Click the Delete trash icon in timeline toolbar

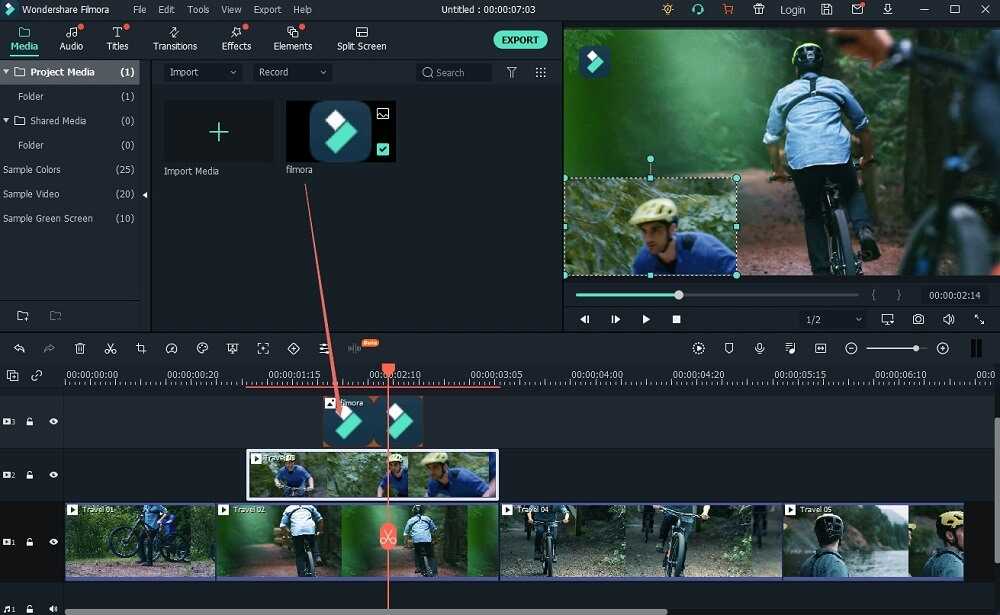(80, 348)
